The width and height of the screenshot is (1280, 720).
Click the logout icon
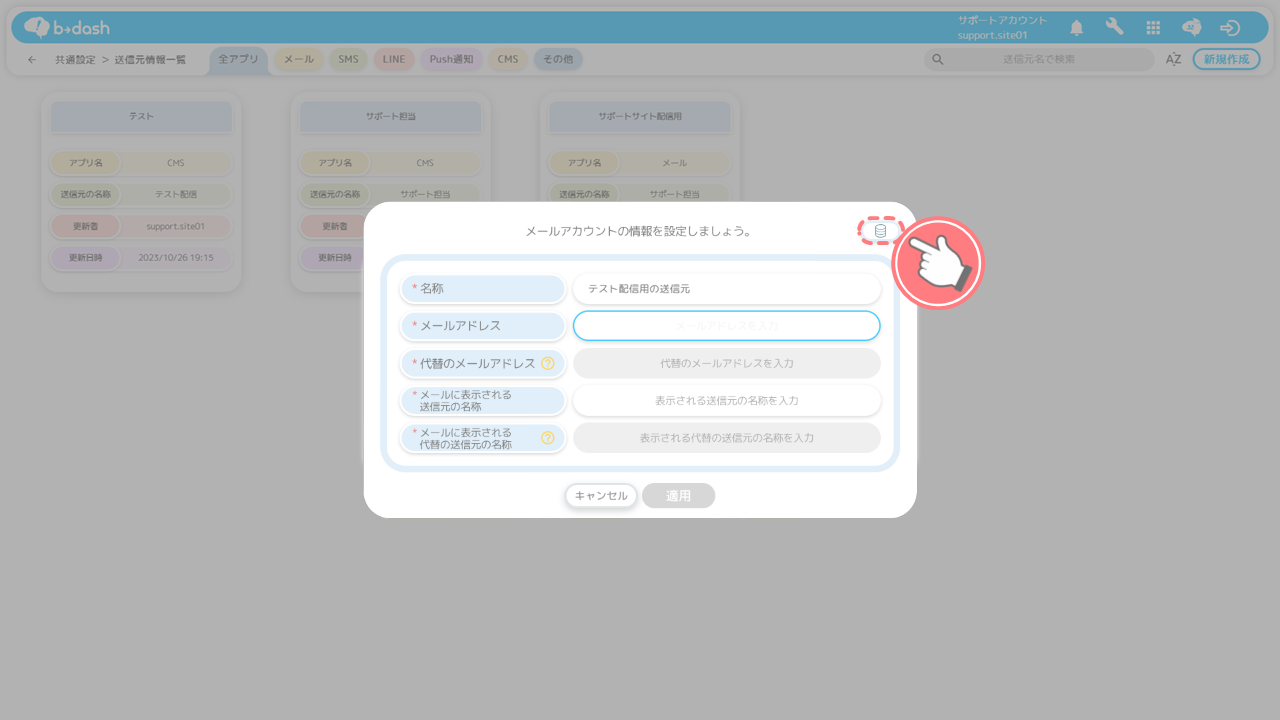pos(1230,27)
